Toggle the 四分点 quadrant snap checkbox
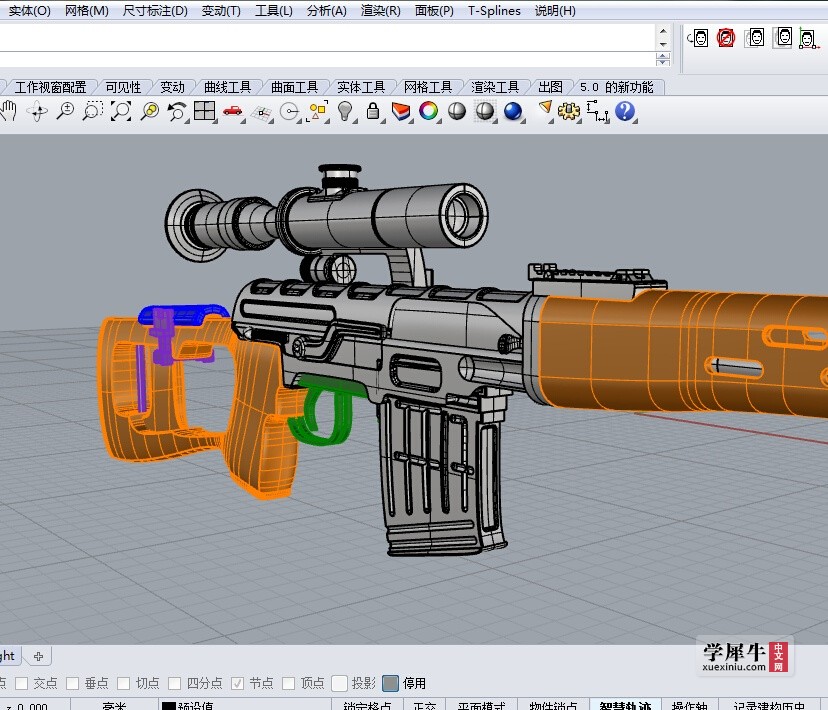The image size is (828, 710). pyautogui.click(x=174, y=684)
